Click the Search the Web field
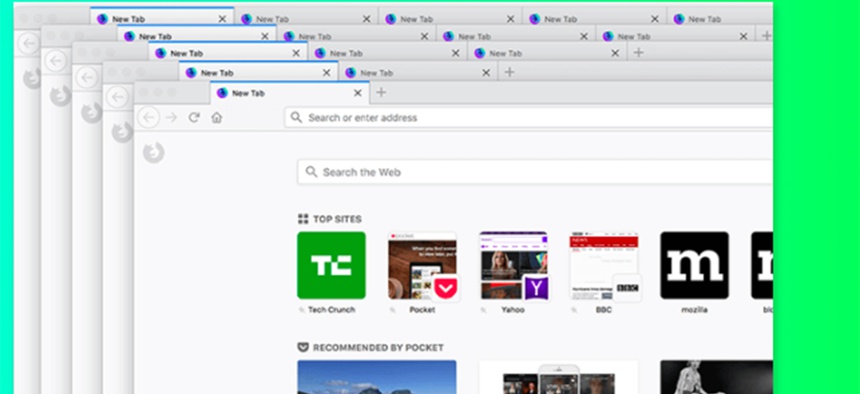The height and width of the screenshot is (394, 860). [535, 172]
